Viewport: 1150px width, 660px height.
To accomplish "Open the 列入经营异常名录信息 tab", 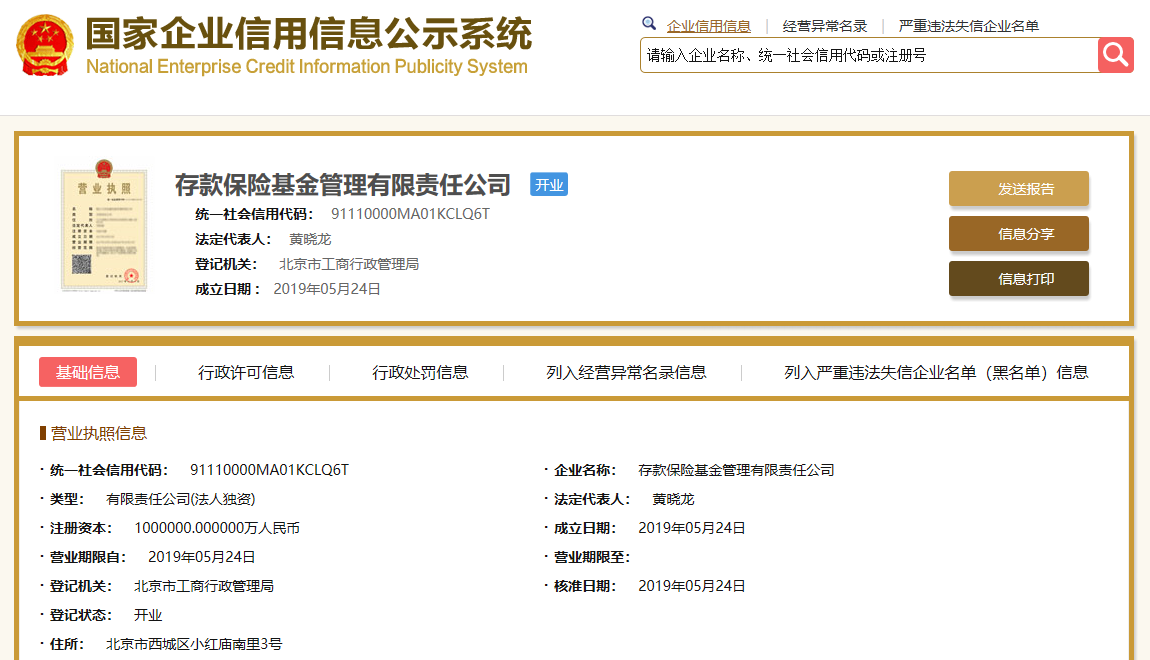I will pos(626,373).
